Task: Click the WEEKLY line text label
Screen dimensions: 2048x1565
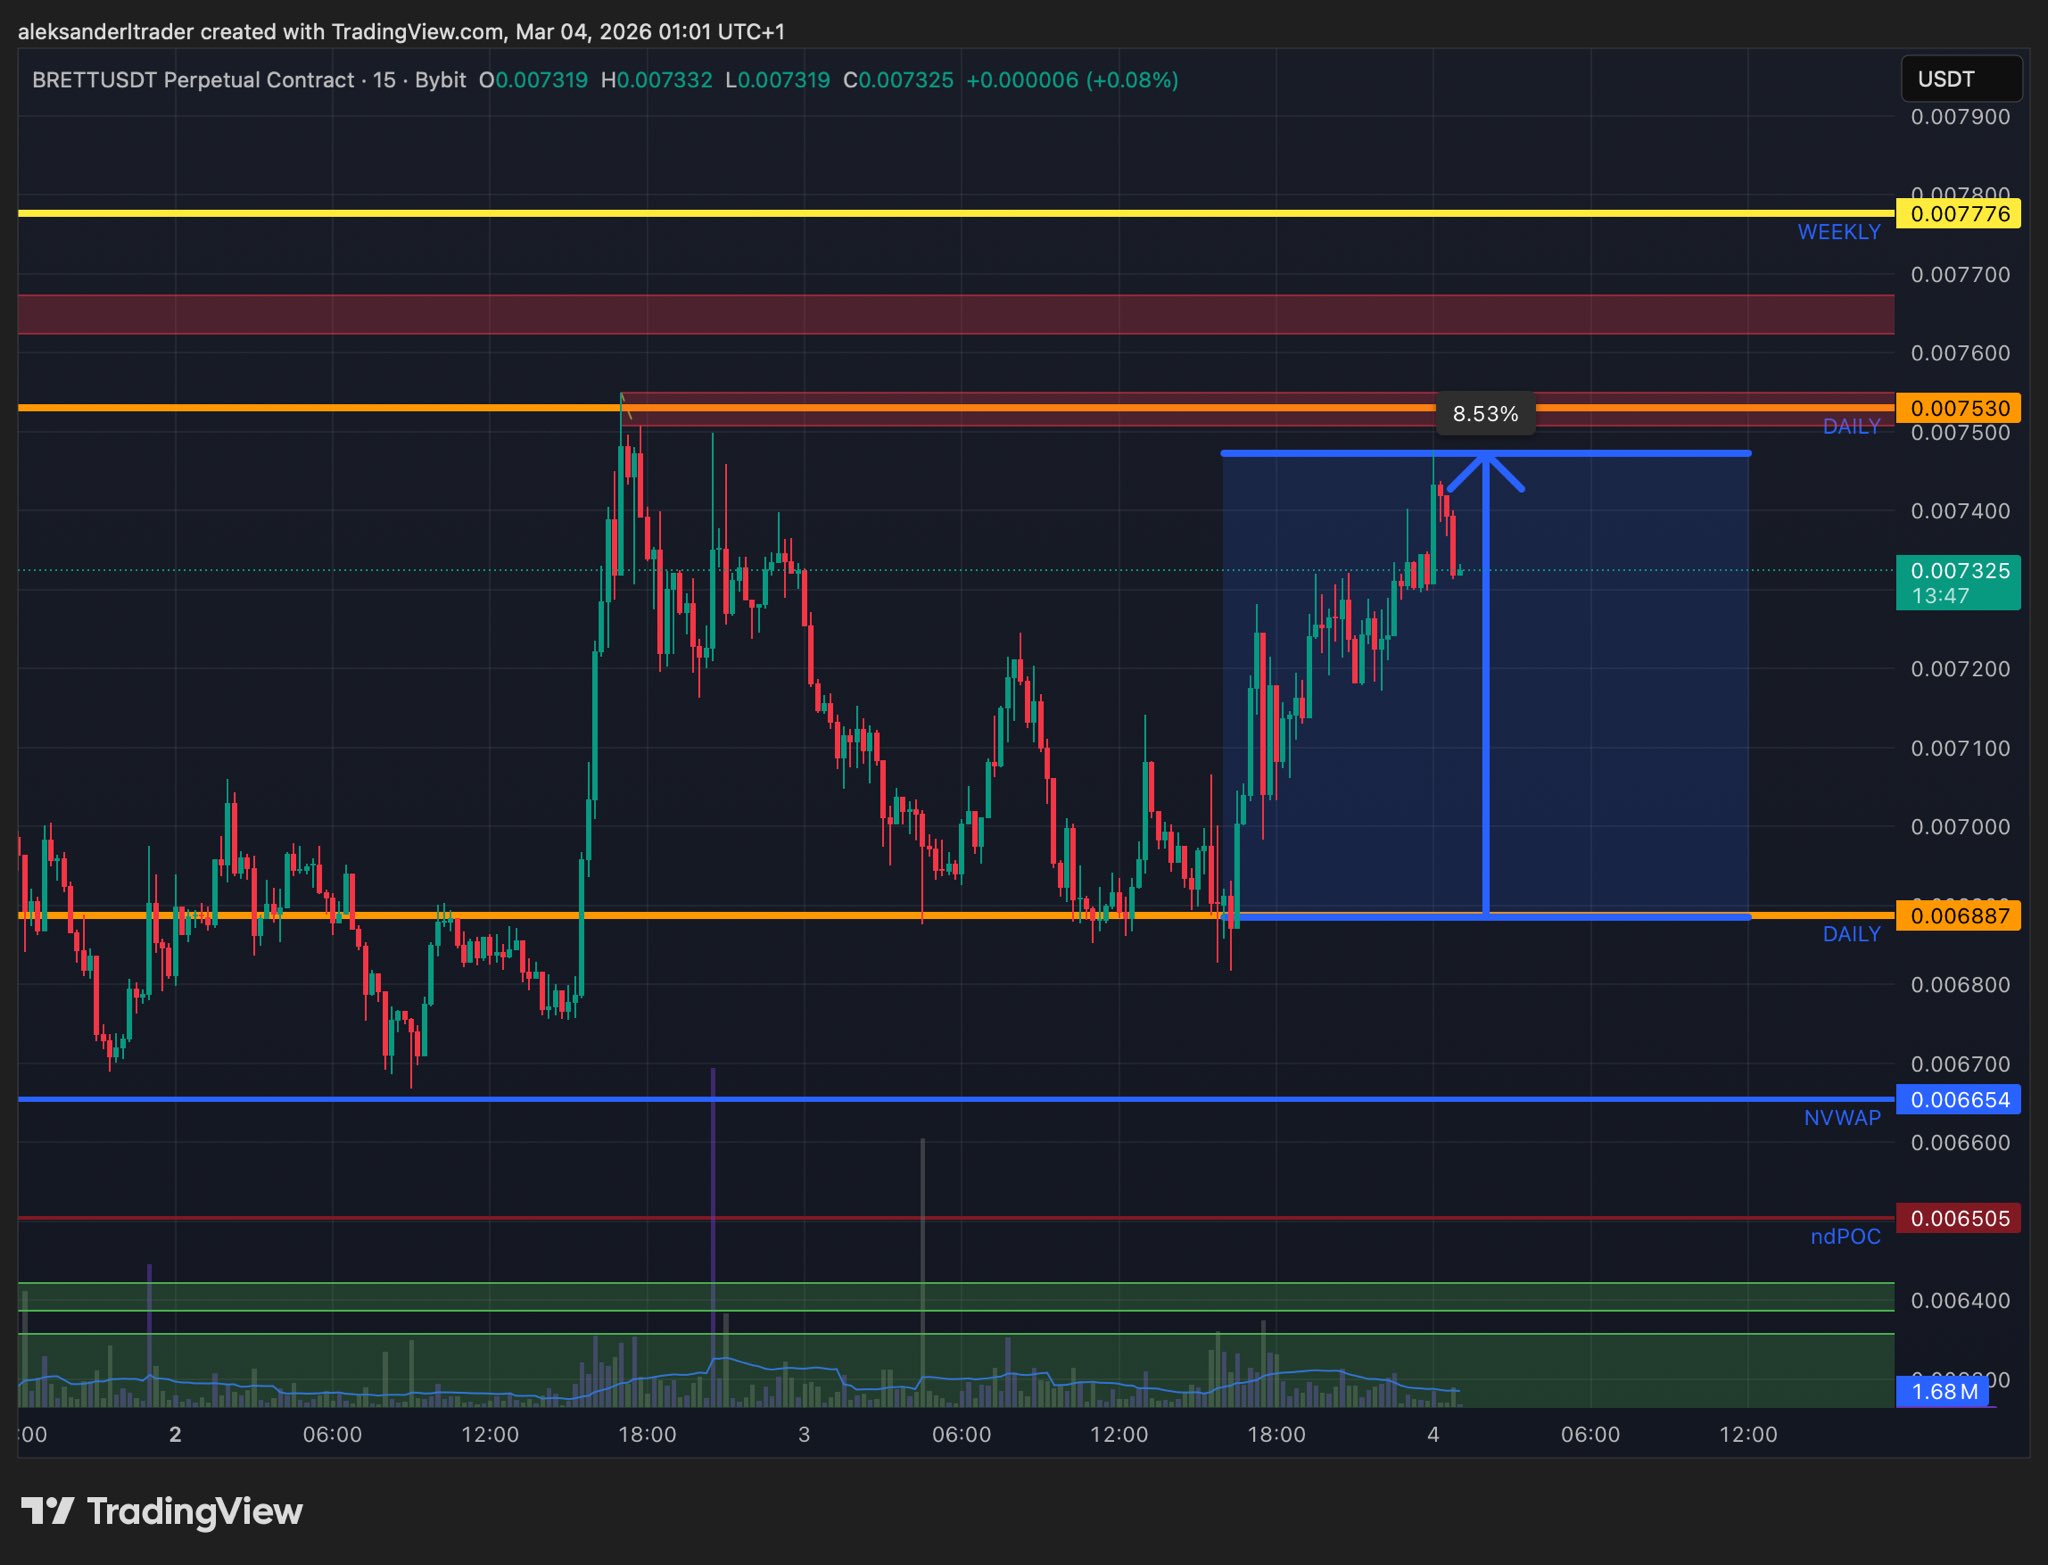Action: 1838,232
